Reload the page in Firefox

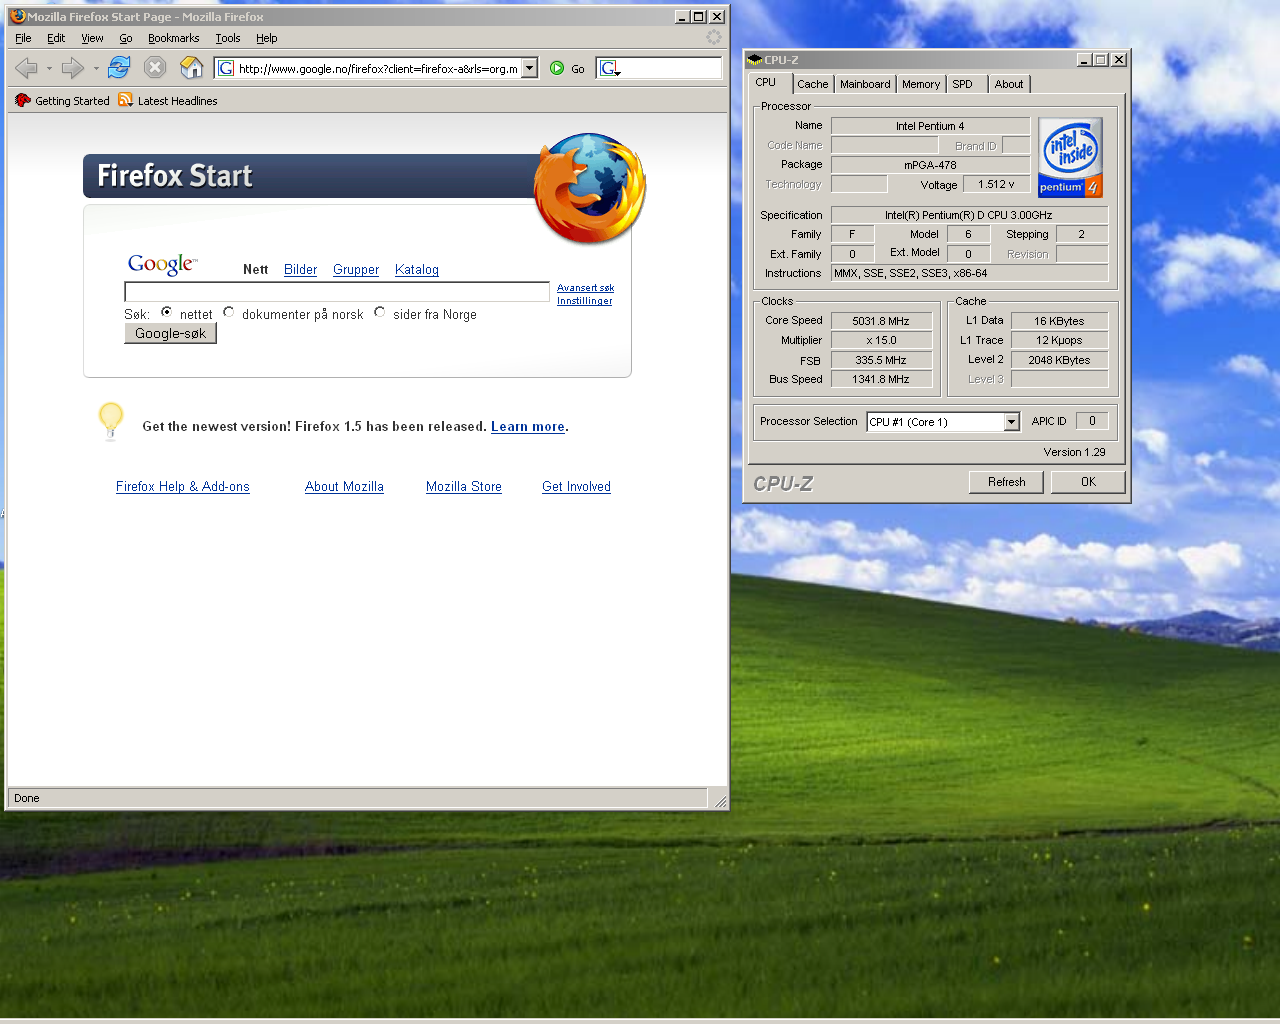coord(119,68)
